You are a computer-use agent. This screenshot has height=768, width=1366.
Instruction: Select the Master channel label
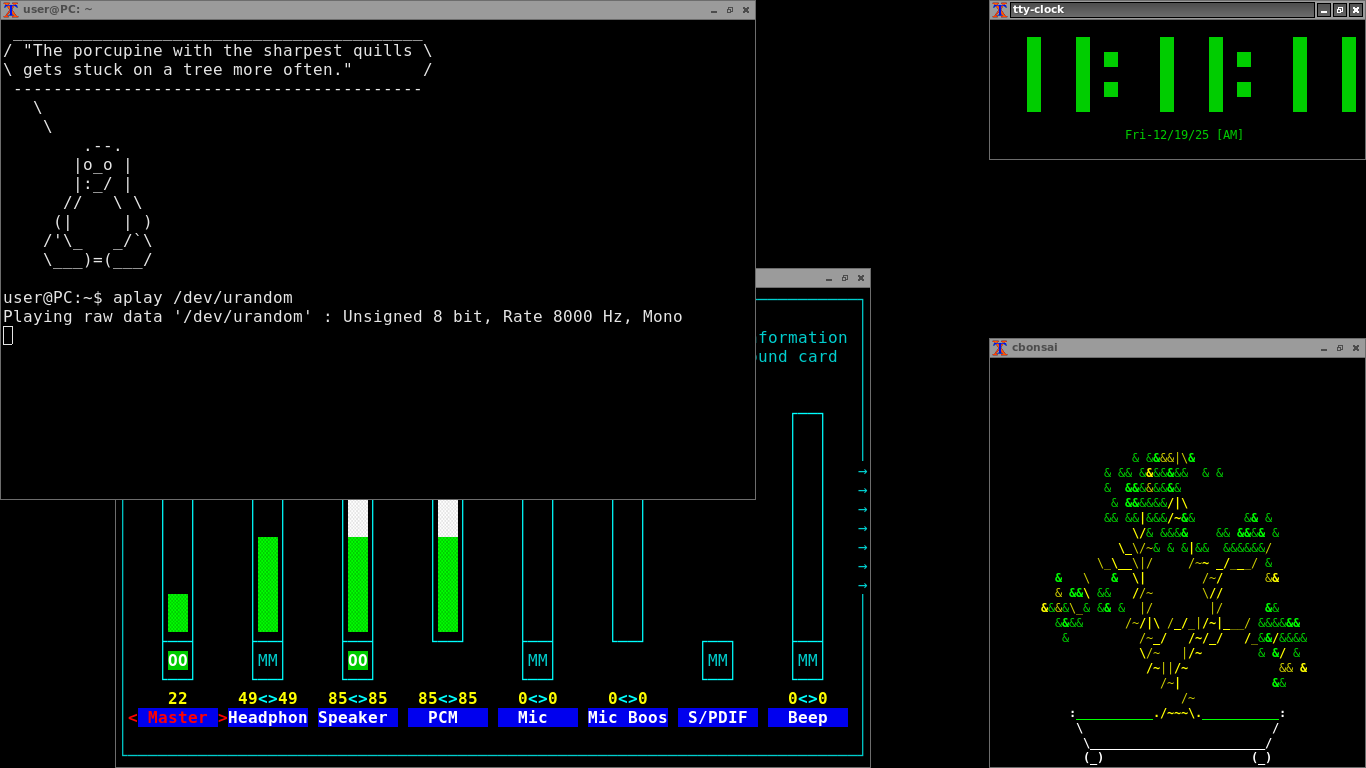[178, 718]
